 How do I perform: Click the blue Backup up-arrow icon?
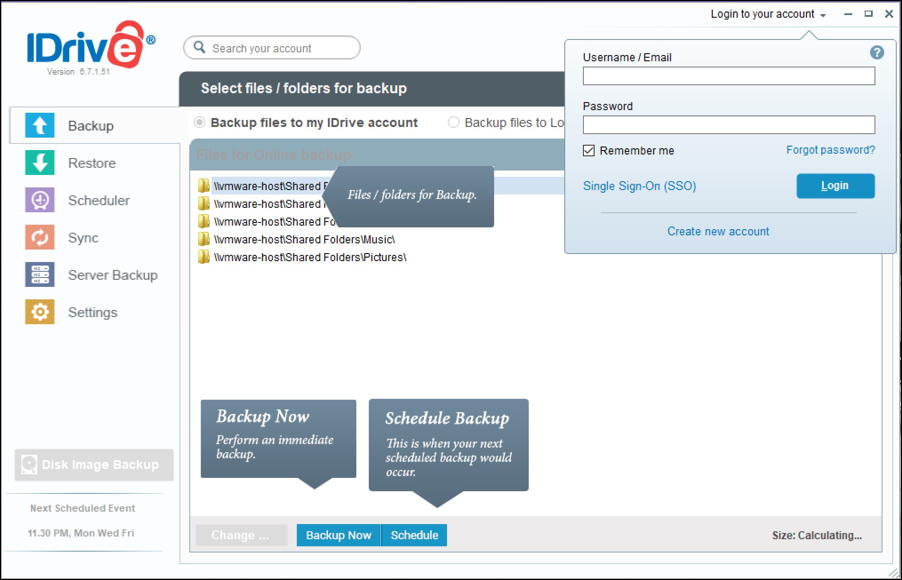pyautogui.click(x=40, y=125)
